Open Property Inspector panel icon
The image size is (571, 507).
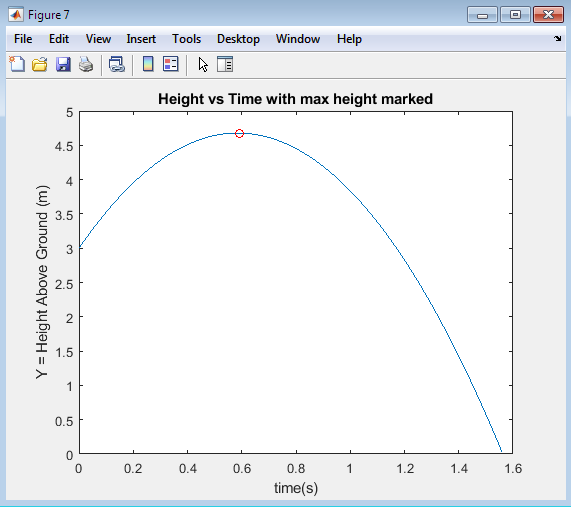(x=225, y=64)
